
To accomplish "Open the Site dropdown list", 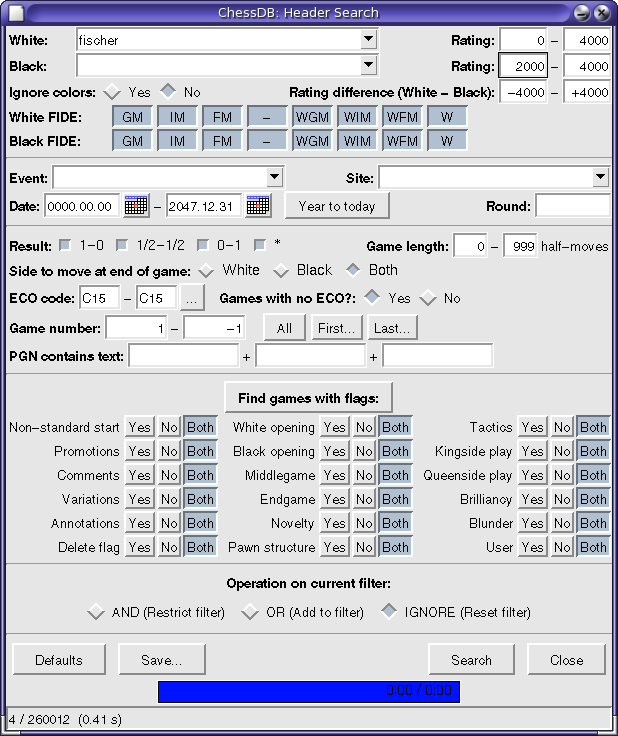I will click(x=600, y=178).
